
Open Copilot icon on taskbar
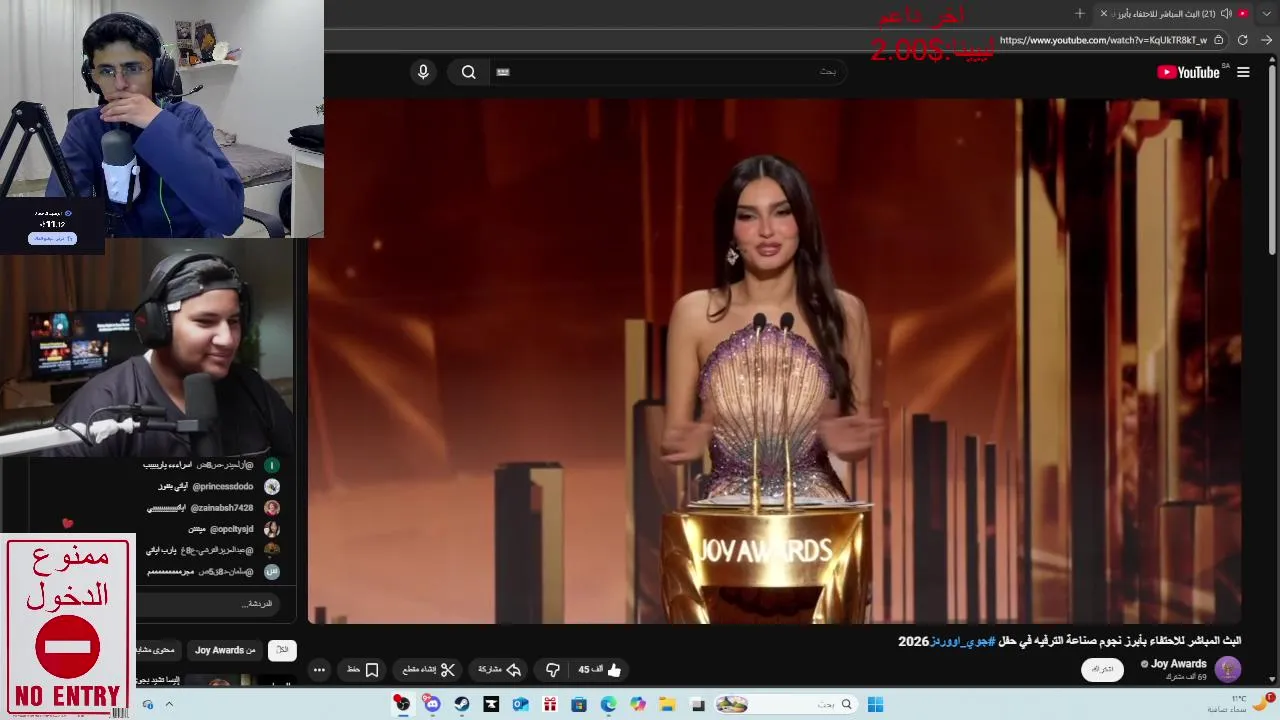pos(638,704)
